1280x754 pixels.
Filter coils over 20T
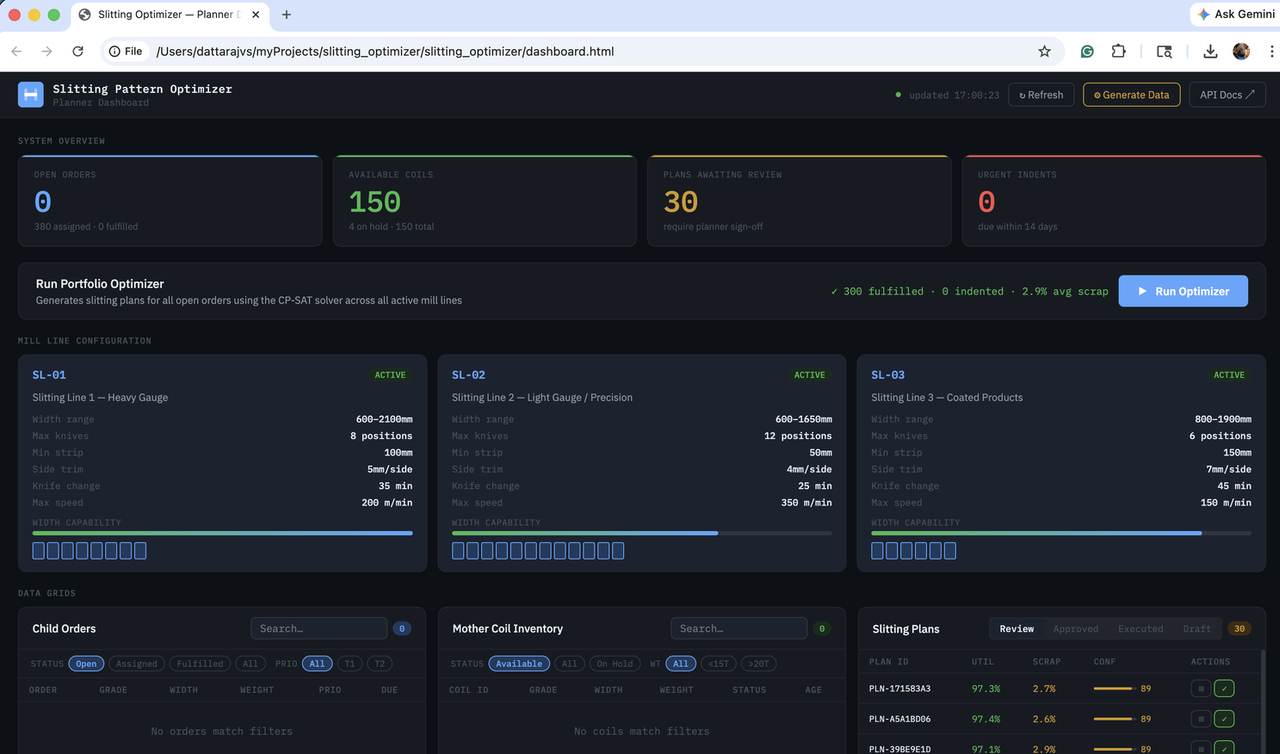pyautogui.click(x=758, y=664)
